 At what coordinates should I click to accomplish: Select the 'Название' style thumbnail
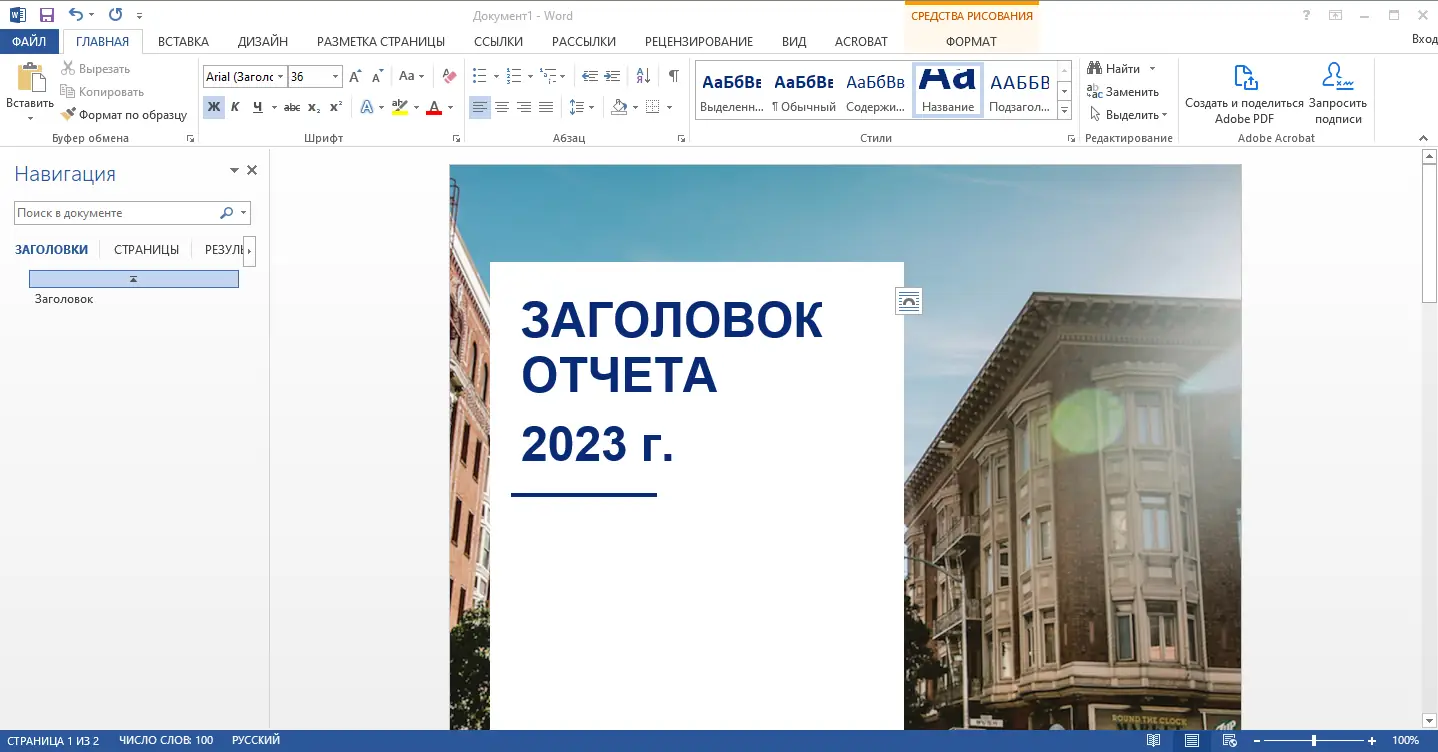click(947, 88)
